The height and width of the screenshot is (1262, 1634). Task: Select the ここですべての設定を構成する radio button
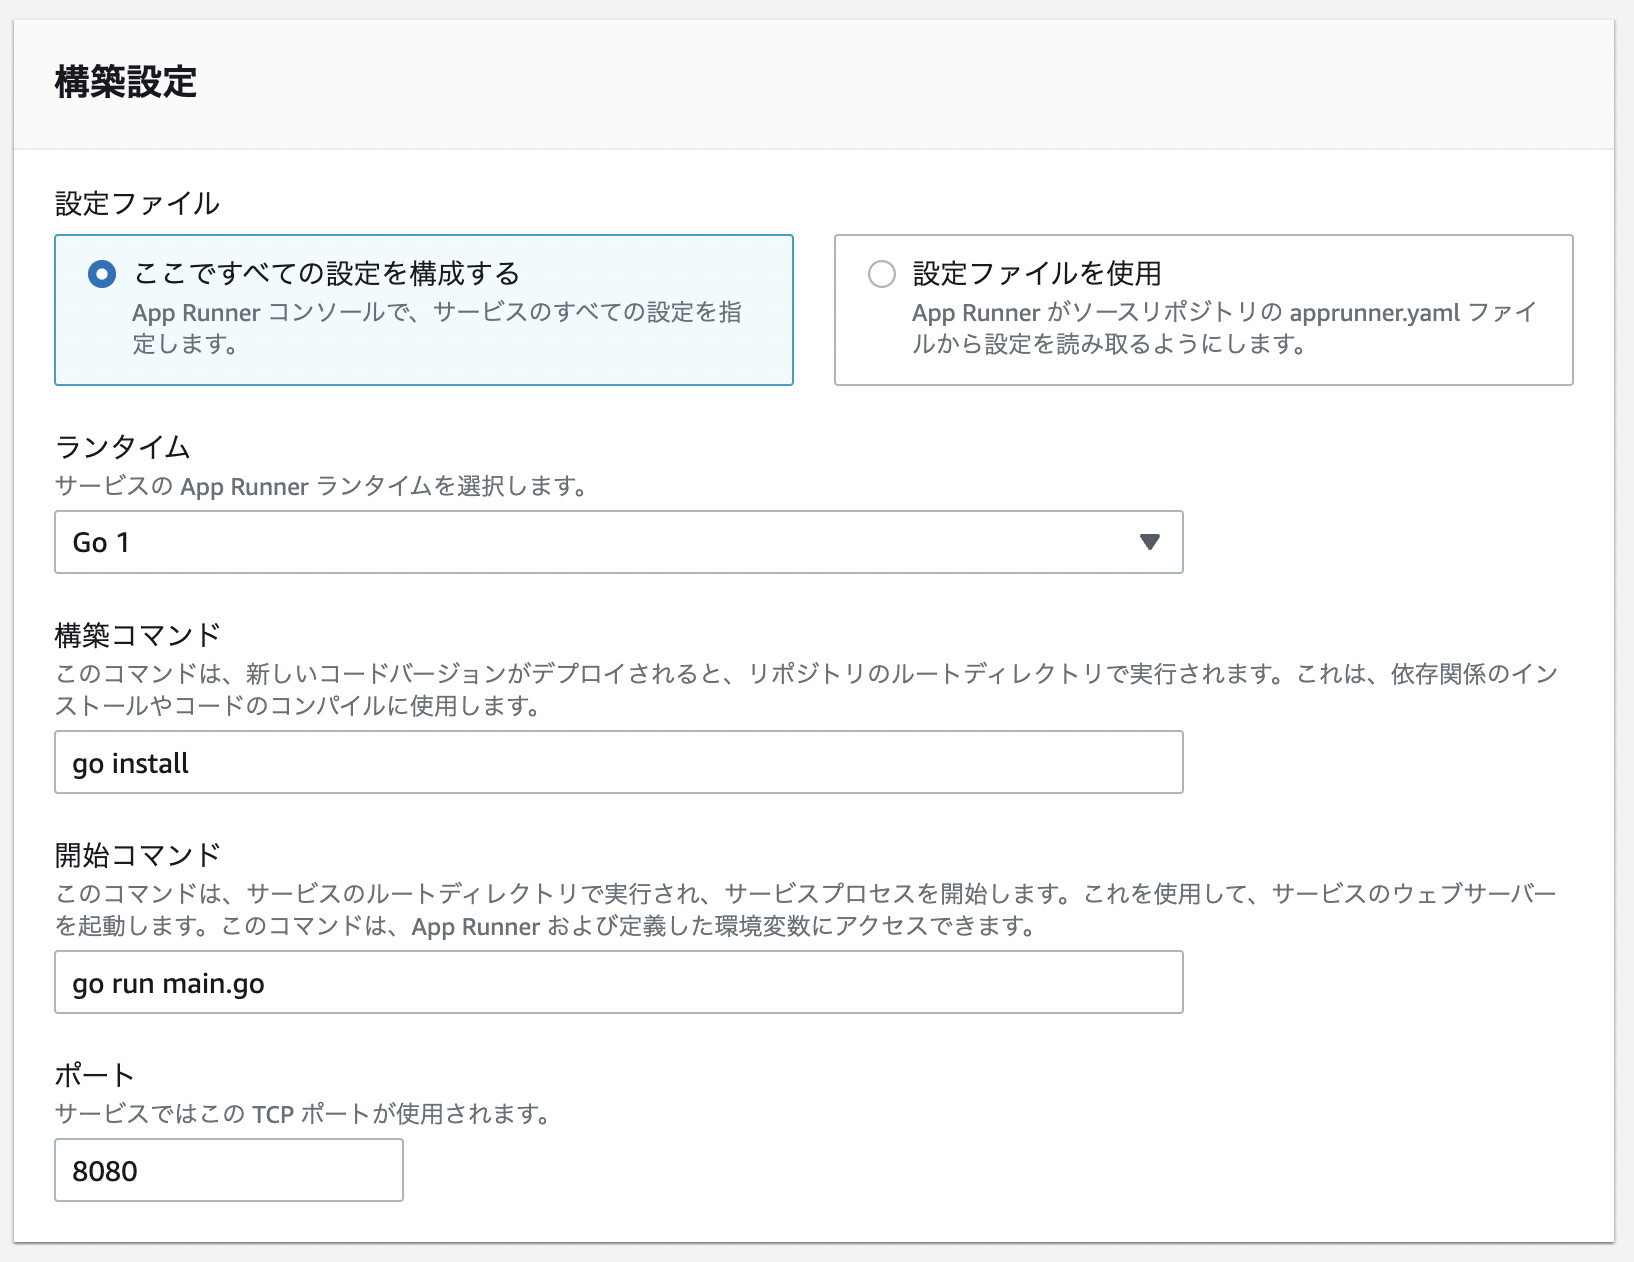(102, 274)
